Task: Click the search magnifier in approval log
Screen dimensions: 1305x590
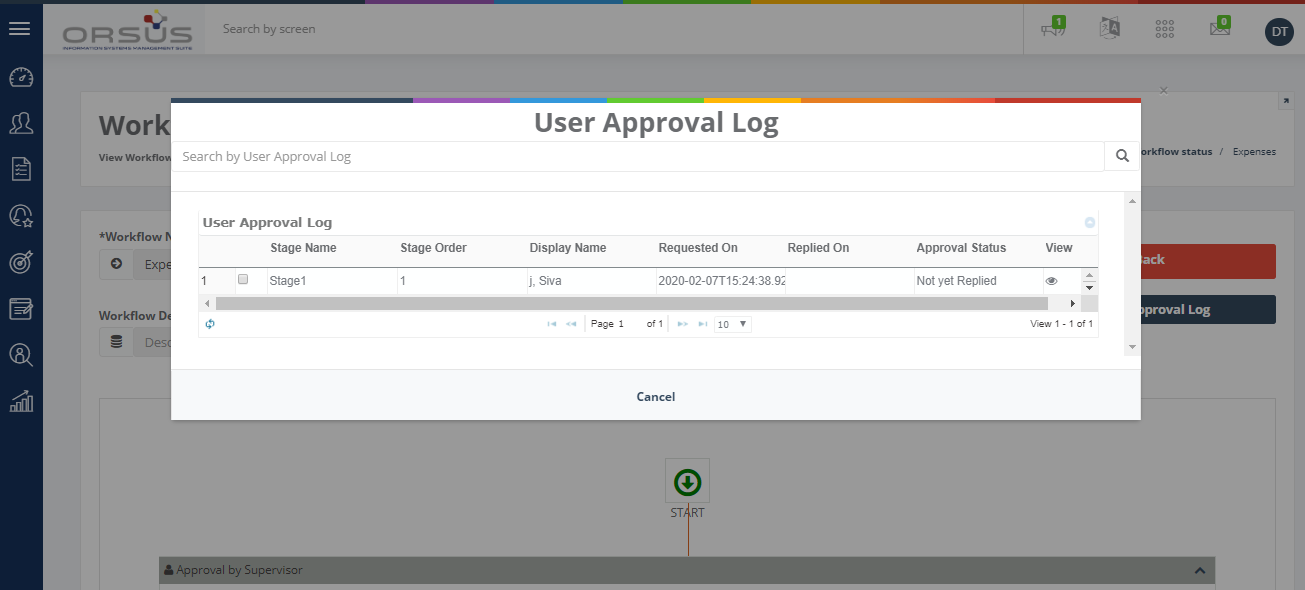Action: pyautogui.click(x=1122, y=156)
